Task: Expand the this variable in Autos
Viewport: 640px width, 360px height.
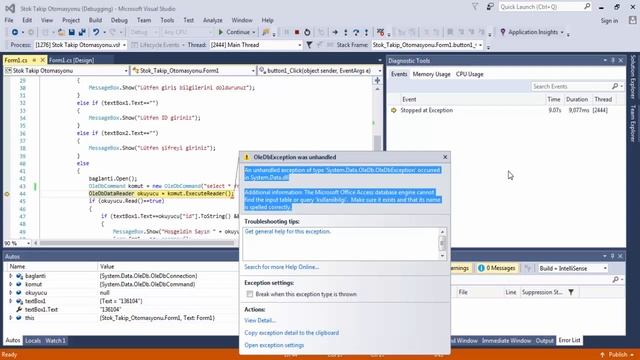Action: point(11,318)
